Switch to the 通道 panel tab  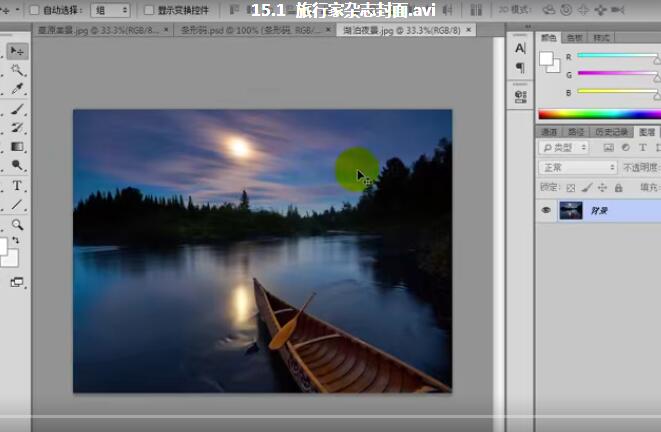(548, 131)
